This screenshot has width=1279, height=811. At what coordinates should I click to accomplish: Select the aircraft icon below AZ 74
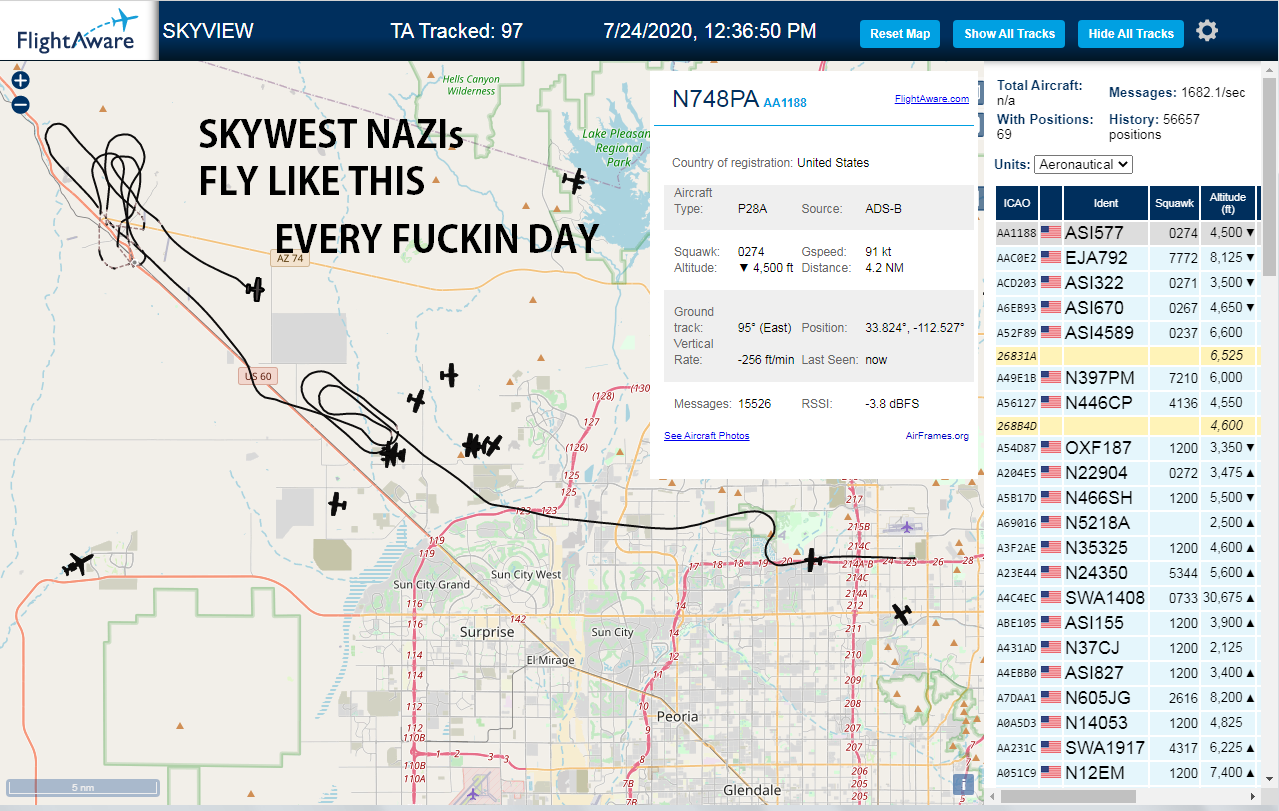pos(255,290)
